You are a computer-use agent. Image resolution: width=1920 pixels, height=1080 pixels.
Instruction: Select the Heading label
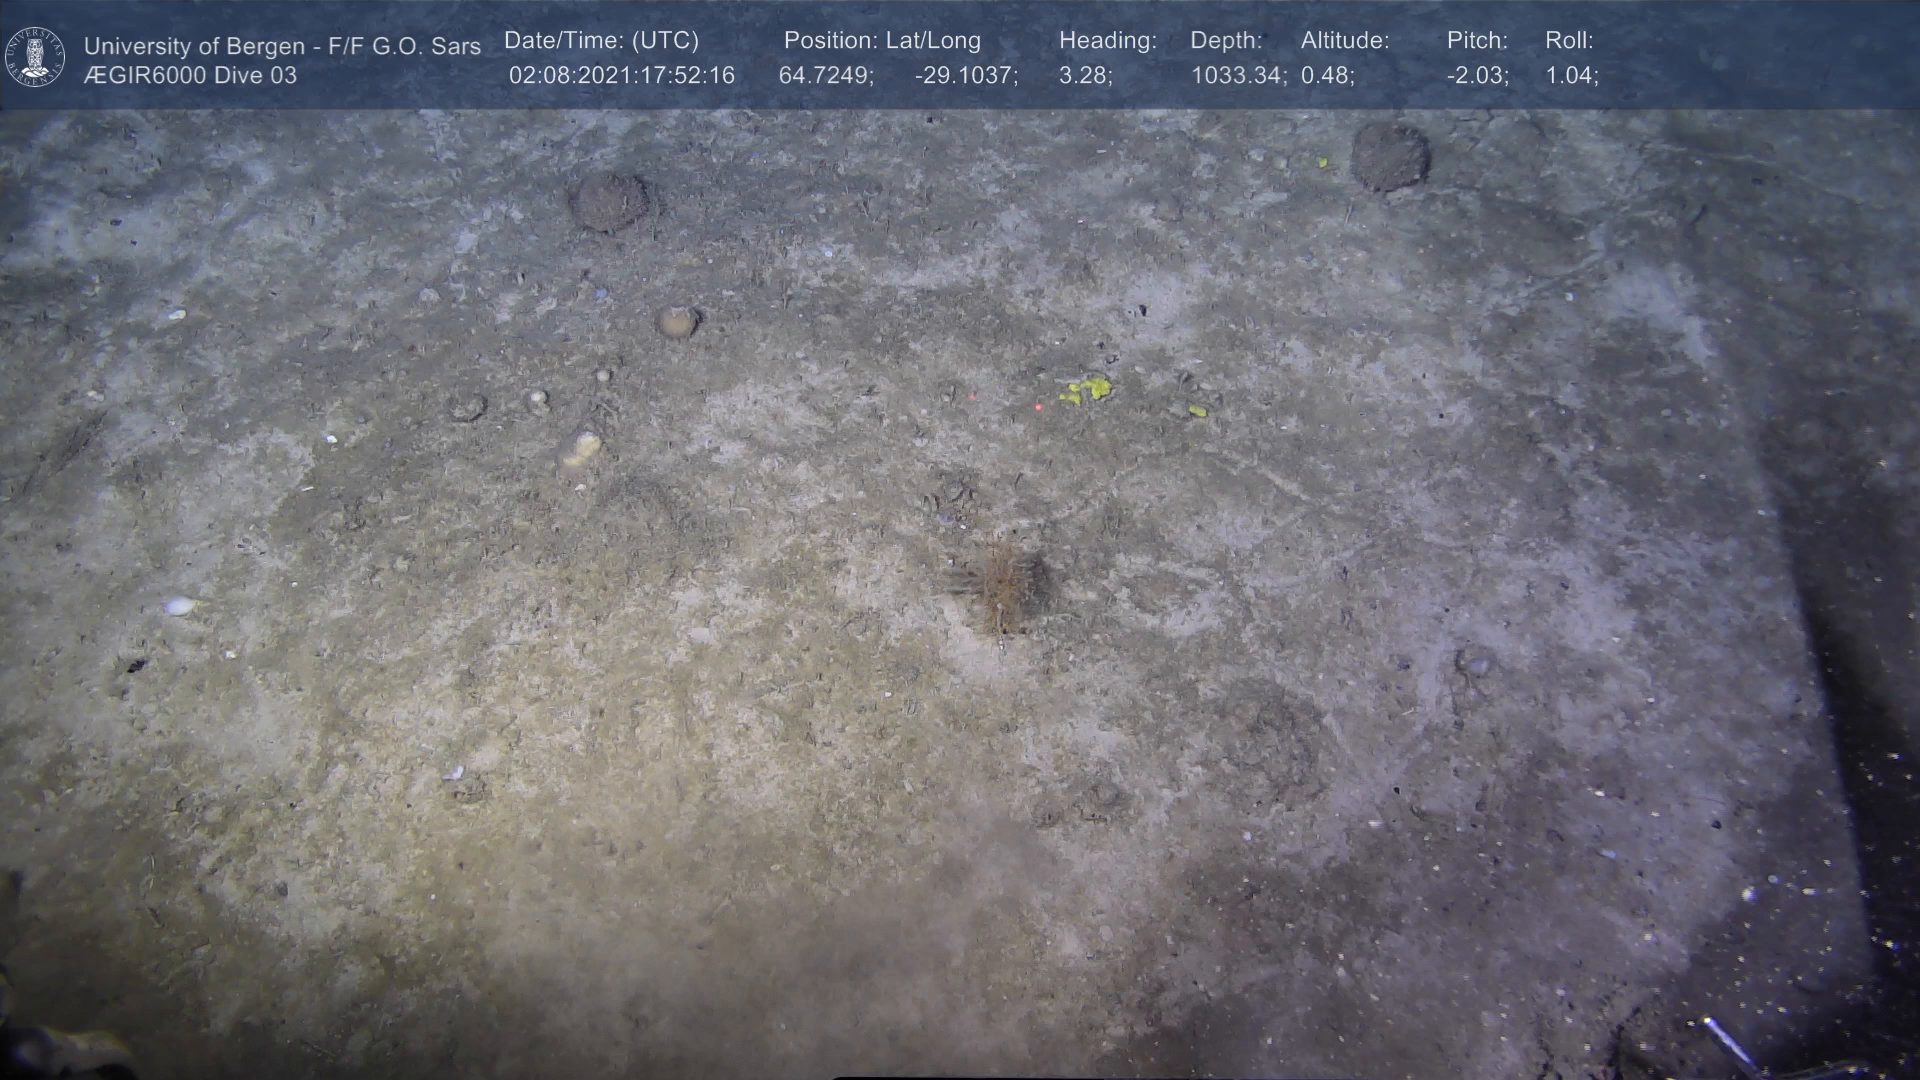pos(1107,41)
